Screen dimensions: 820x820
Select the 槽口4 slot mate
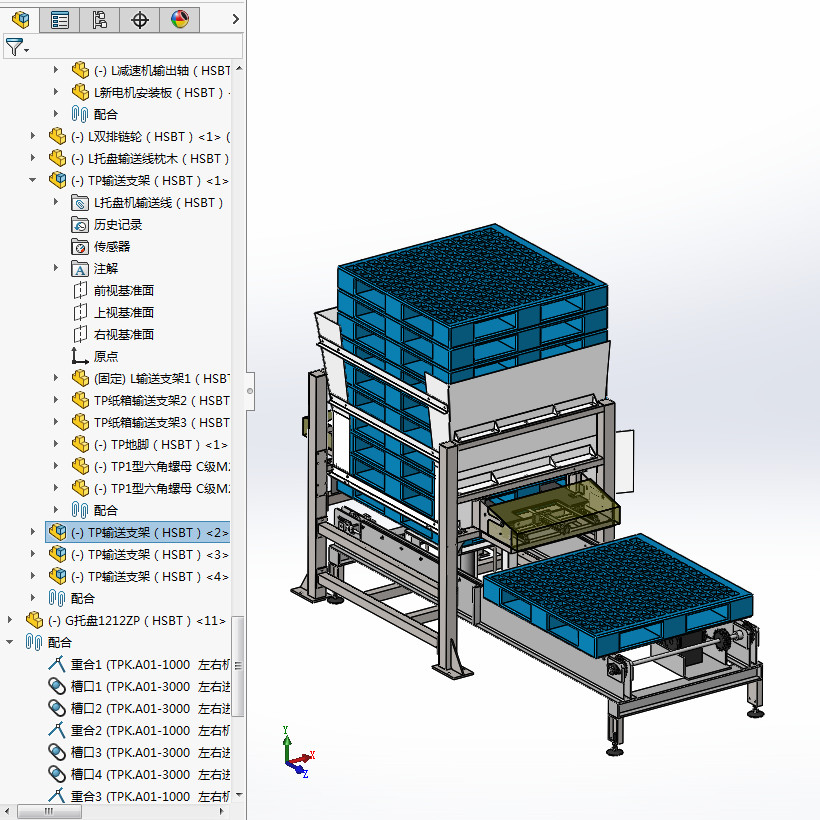click(139, 775)
